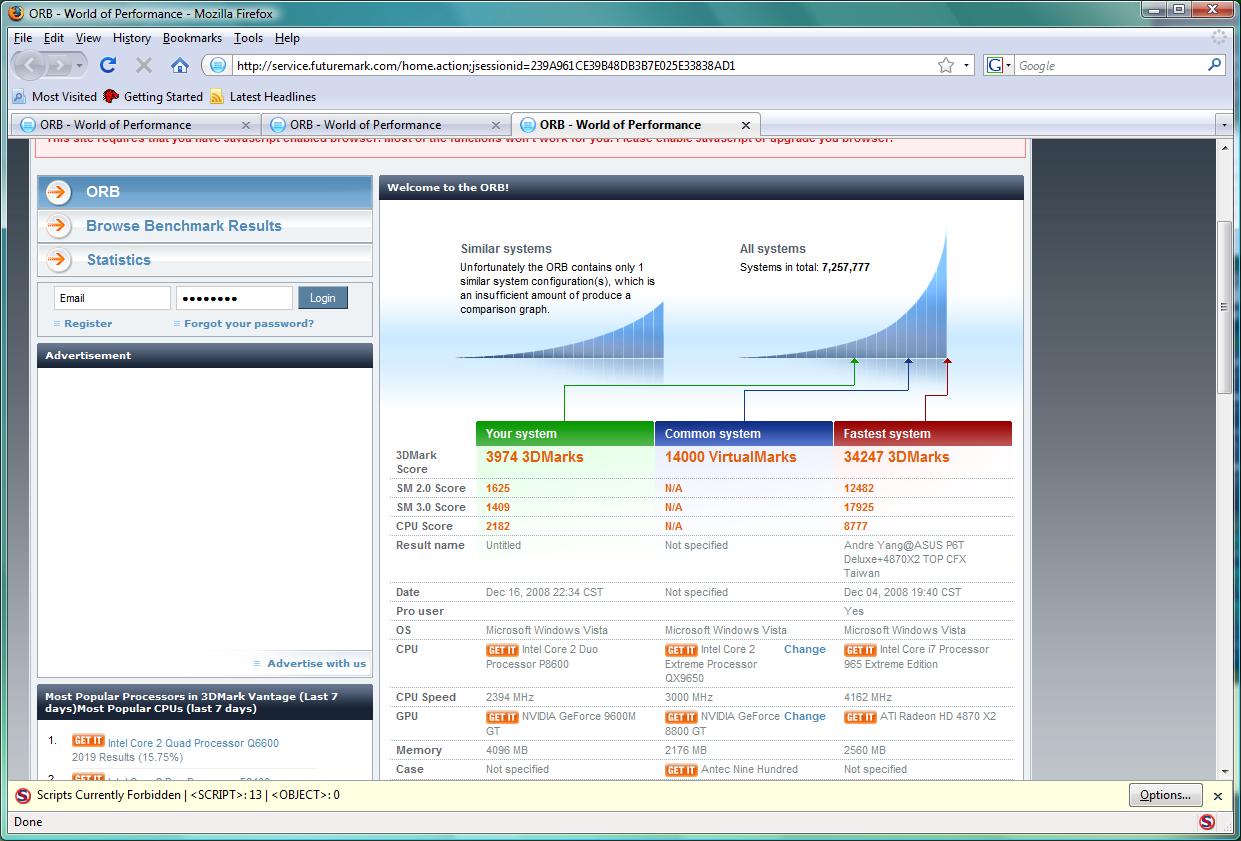
Task: Switch to the first ORB tab
Action: (136, 125)
